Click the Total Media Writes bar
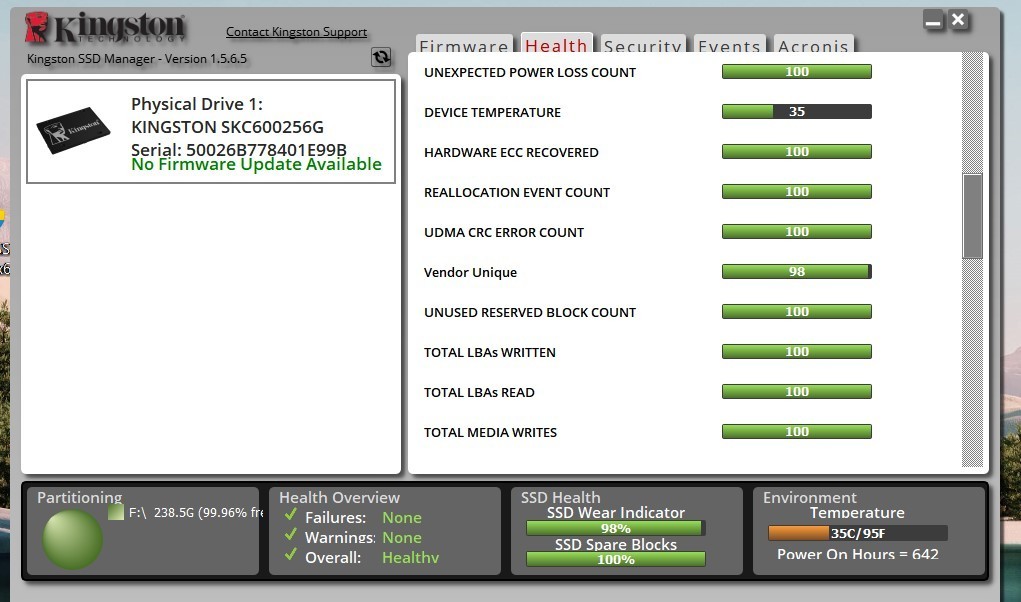This screenshot has width=1021, height=602. tap(796, 431)
